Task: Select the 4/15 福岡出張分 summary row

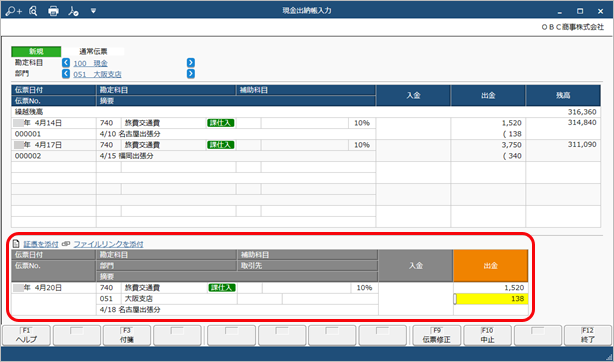Action: tap(236, 156)
